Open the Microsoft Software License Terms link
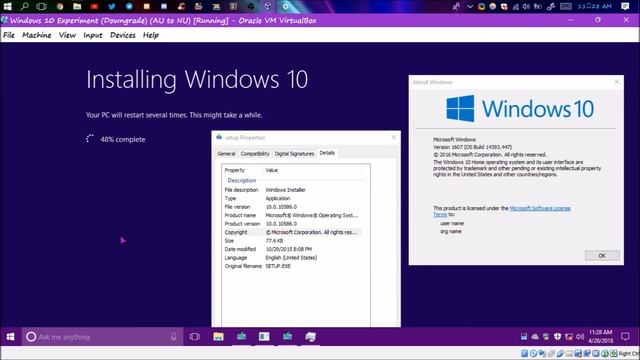 pyautogui.click(x=540, y=208)
